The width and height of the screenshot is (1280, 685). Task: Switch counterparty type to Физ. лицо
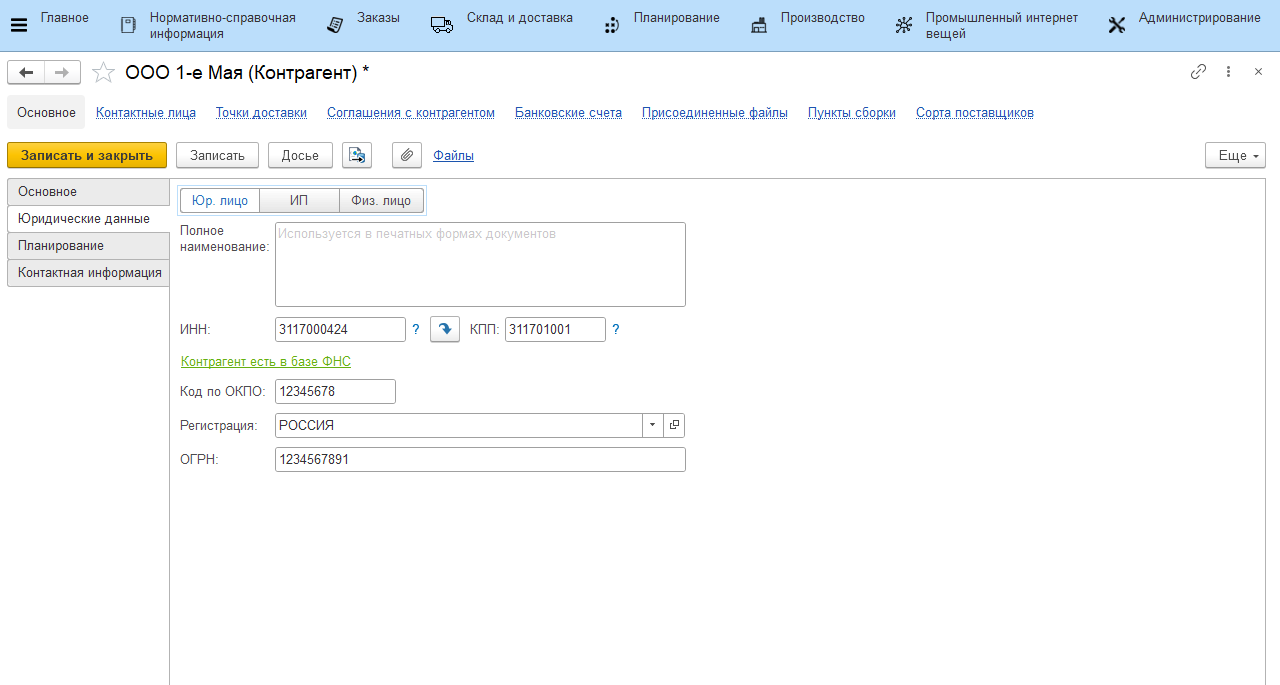point(381,200)
